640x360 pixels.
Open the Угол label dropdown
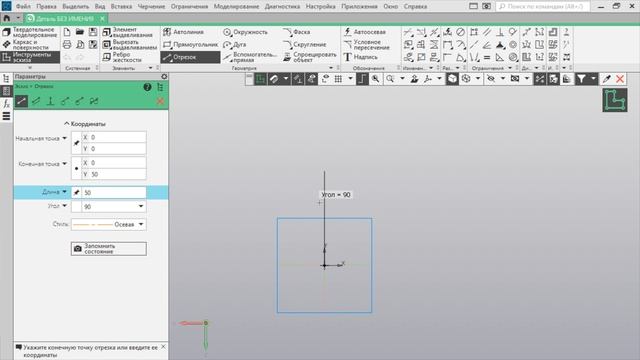coord(64,206)
